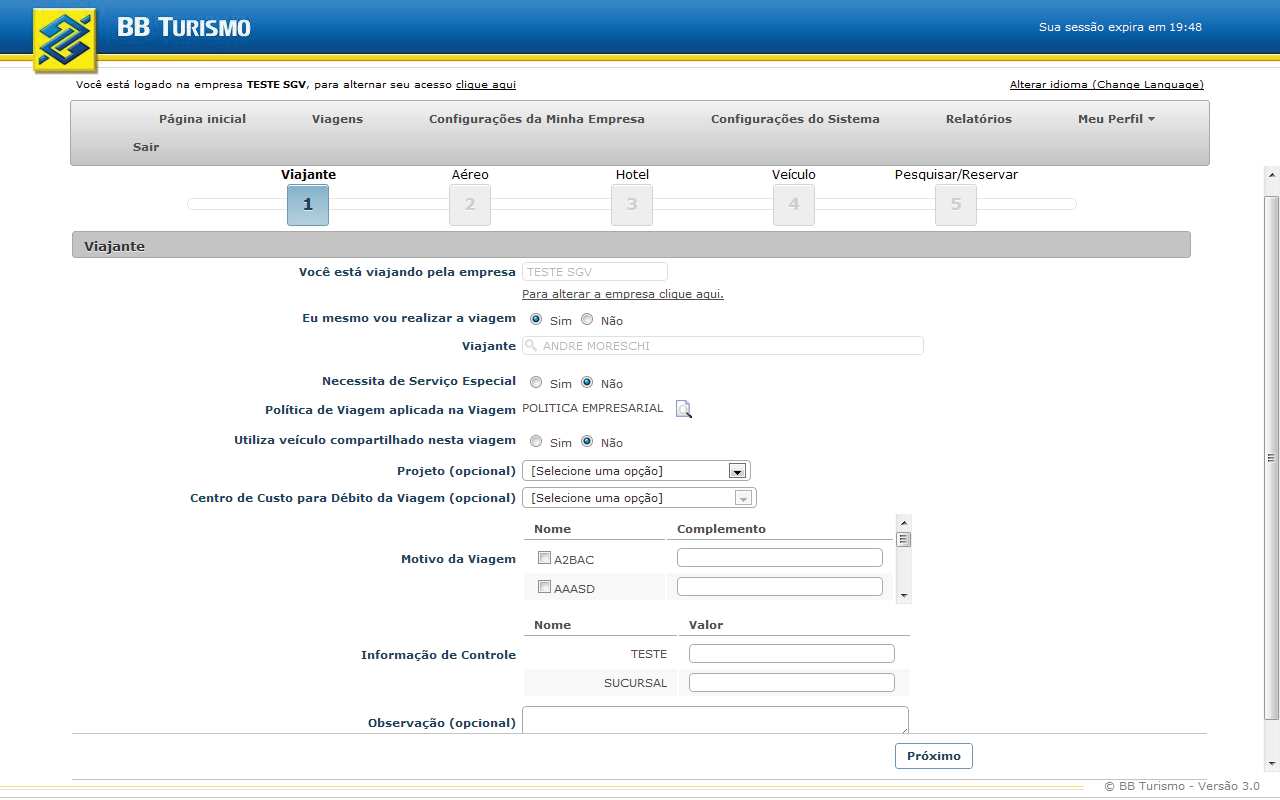
Task: Click the Observação text area
Action: (x=715, y=720)
